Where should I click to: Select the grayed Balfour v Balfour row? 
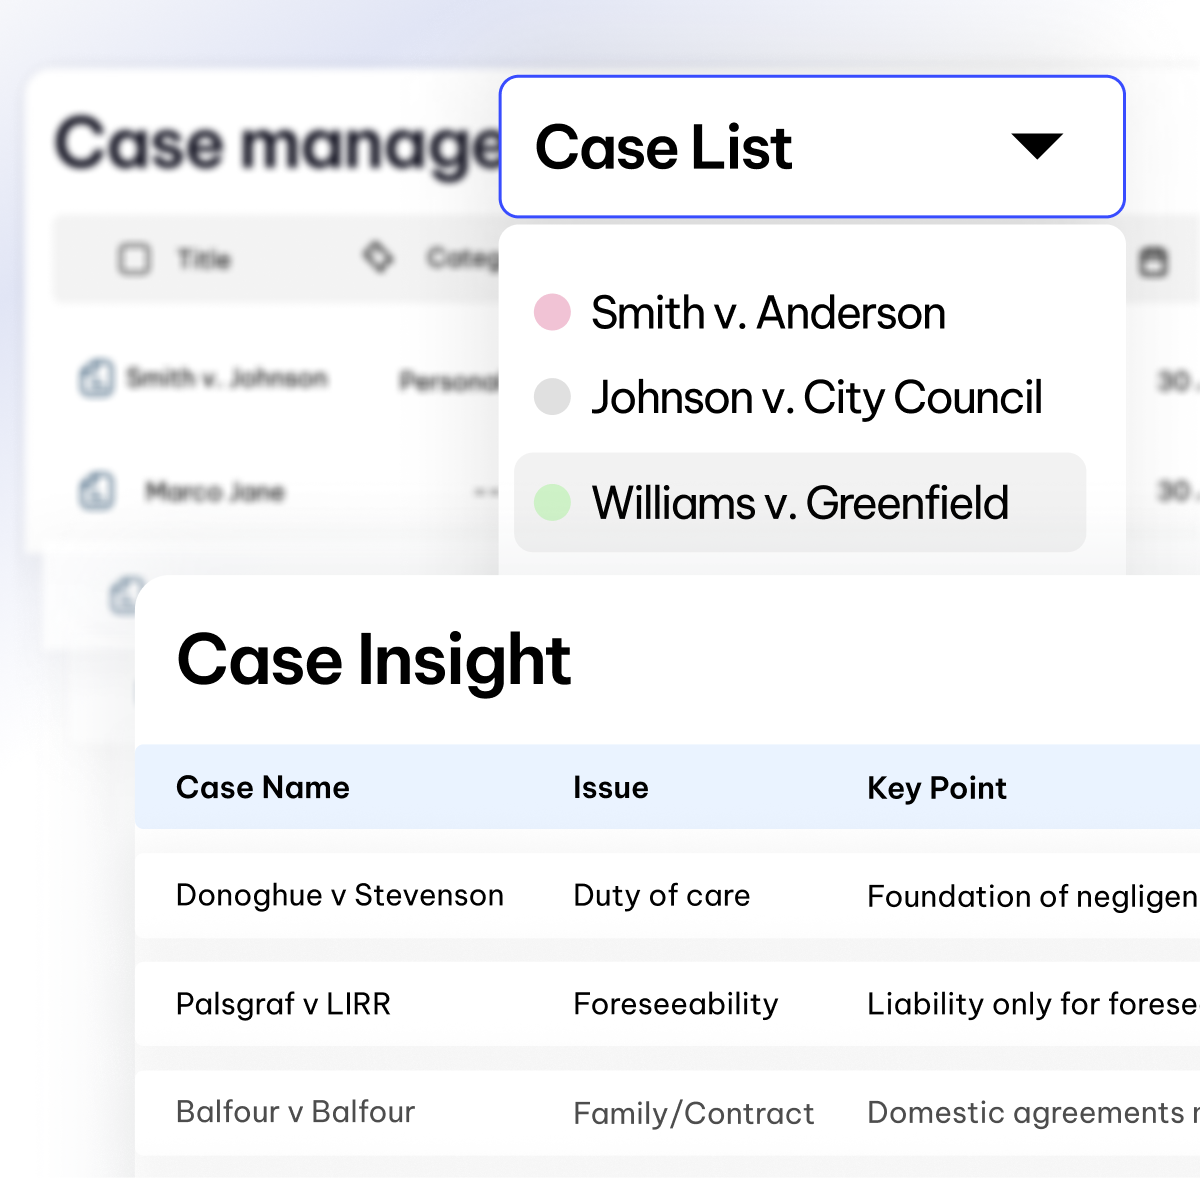(x=296, y=1112)
